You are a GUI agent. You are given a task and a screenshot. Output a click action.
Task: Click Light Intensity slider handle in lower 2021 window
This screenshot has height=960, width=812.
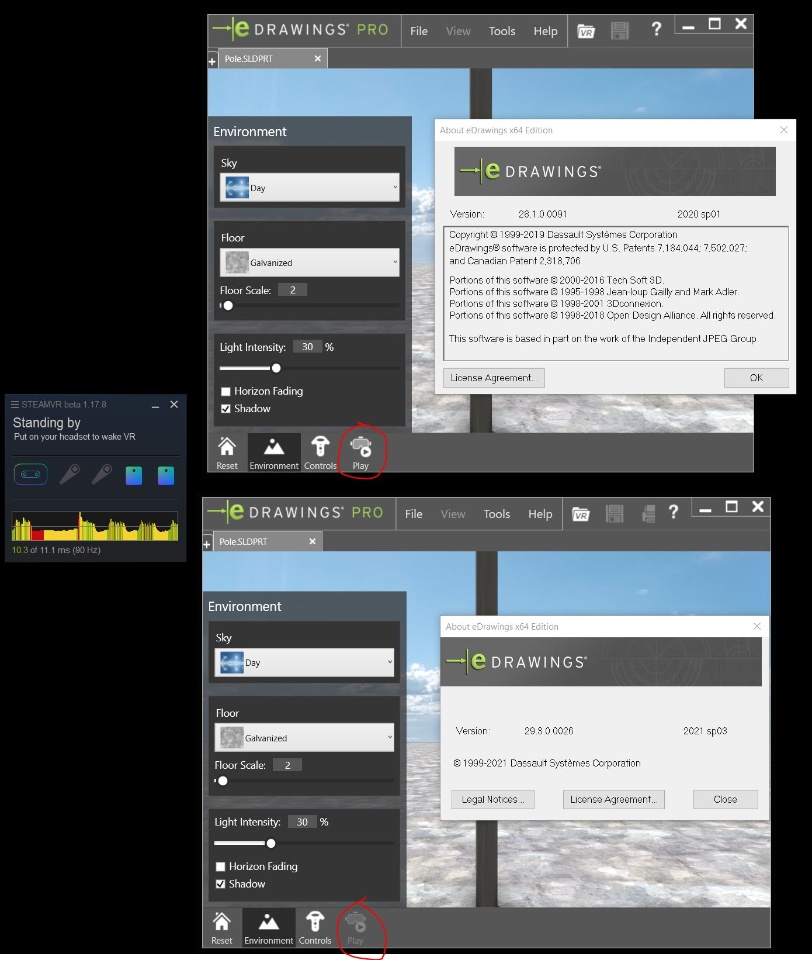(271, 843)
